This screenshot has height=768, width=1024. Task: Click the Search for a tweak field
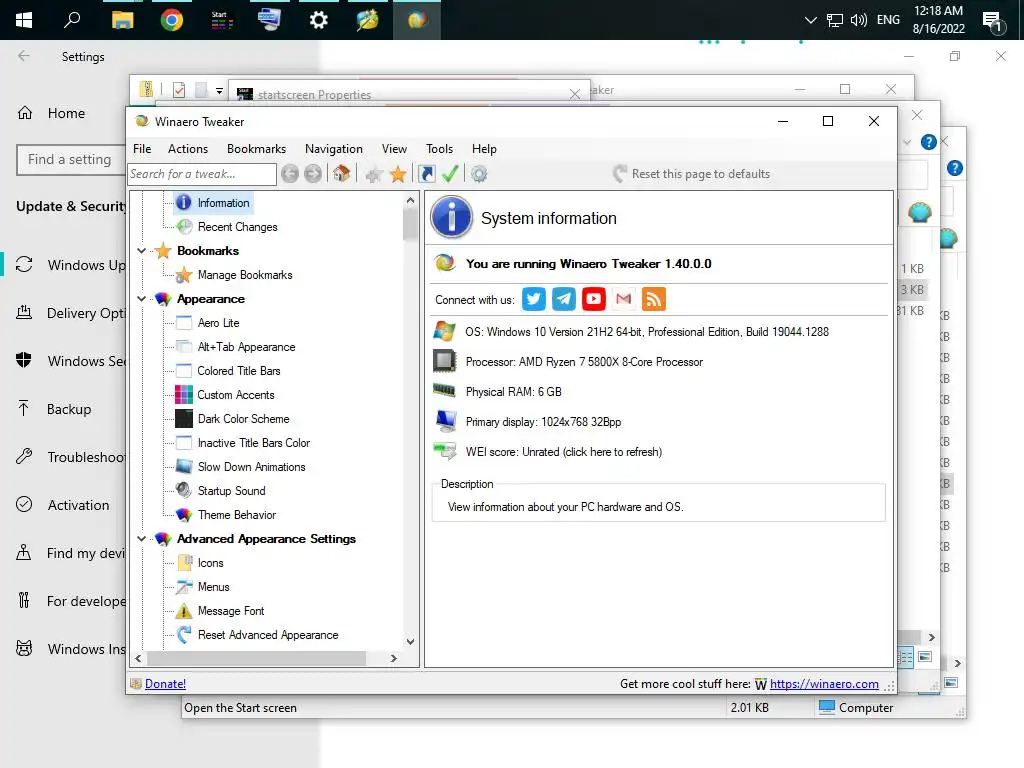click(x=202, y=174)
